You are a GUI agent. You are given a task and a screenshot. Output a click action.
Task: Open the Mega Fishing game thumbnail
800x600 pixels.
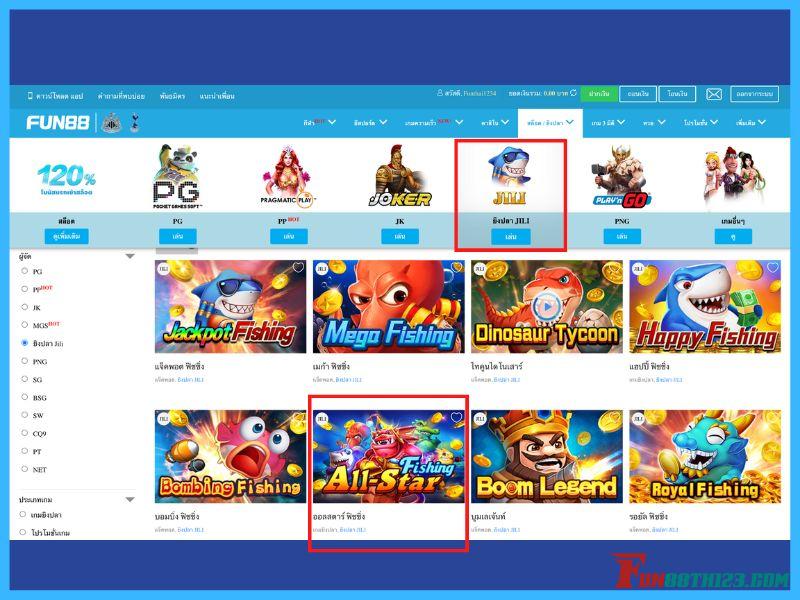389,307
